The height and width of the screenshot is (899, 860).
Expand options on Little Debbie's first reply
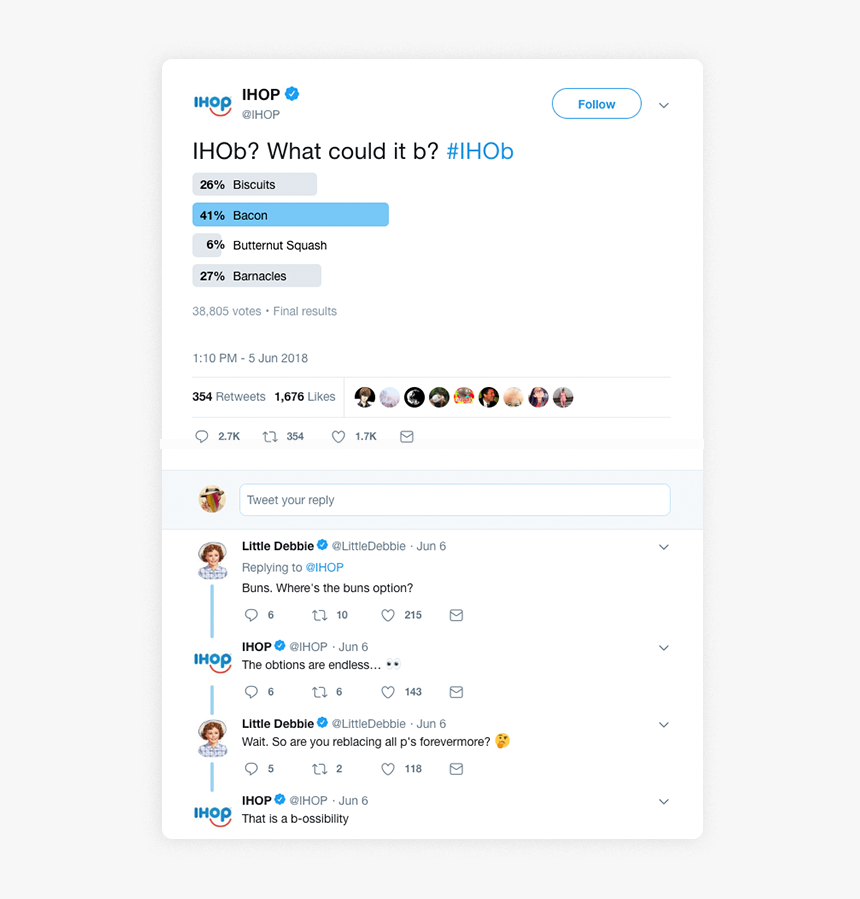(x=664, y=547)
